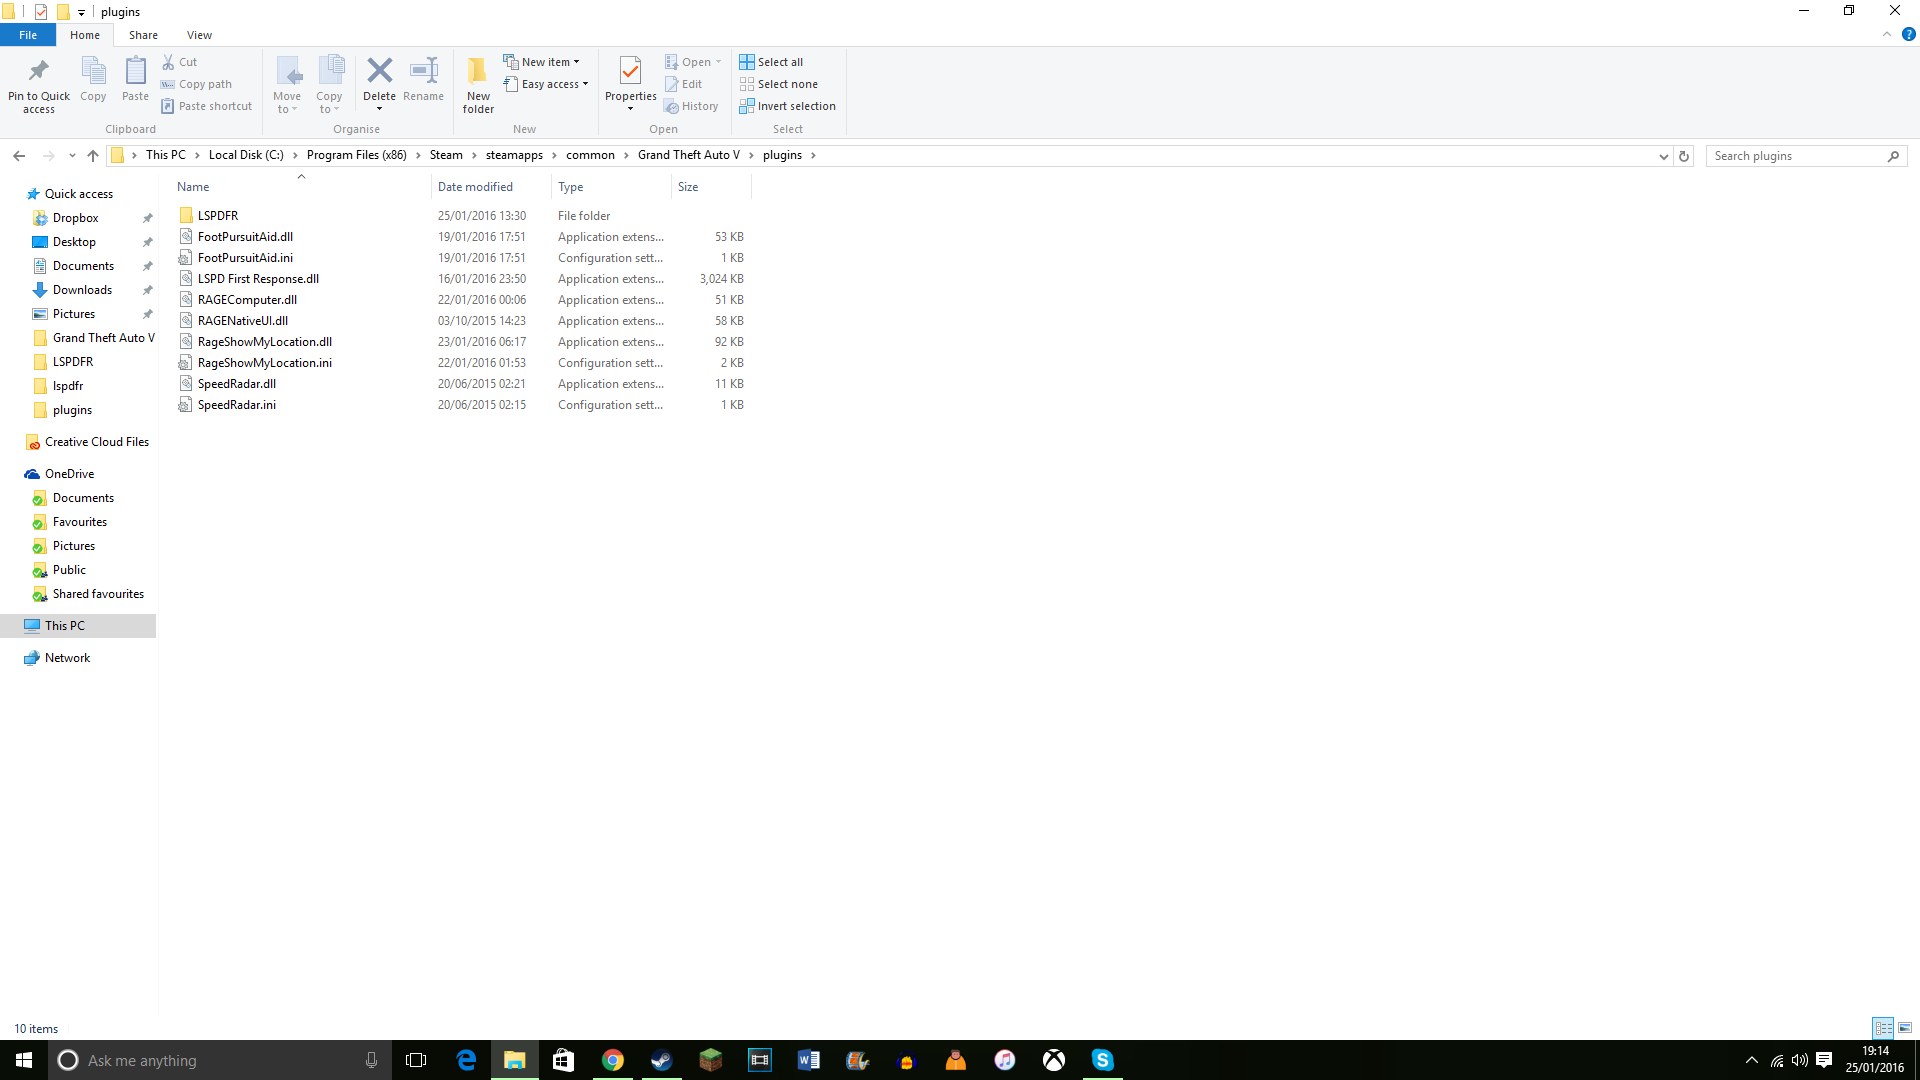The image size is (1920, 1080).
Task: Open Steam from the taskbar
Action: [661, 1060]
